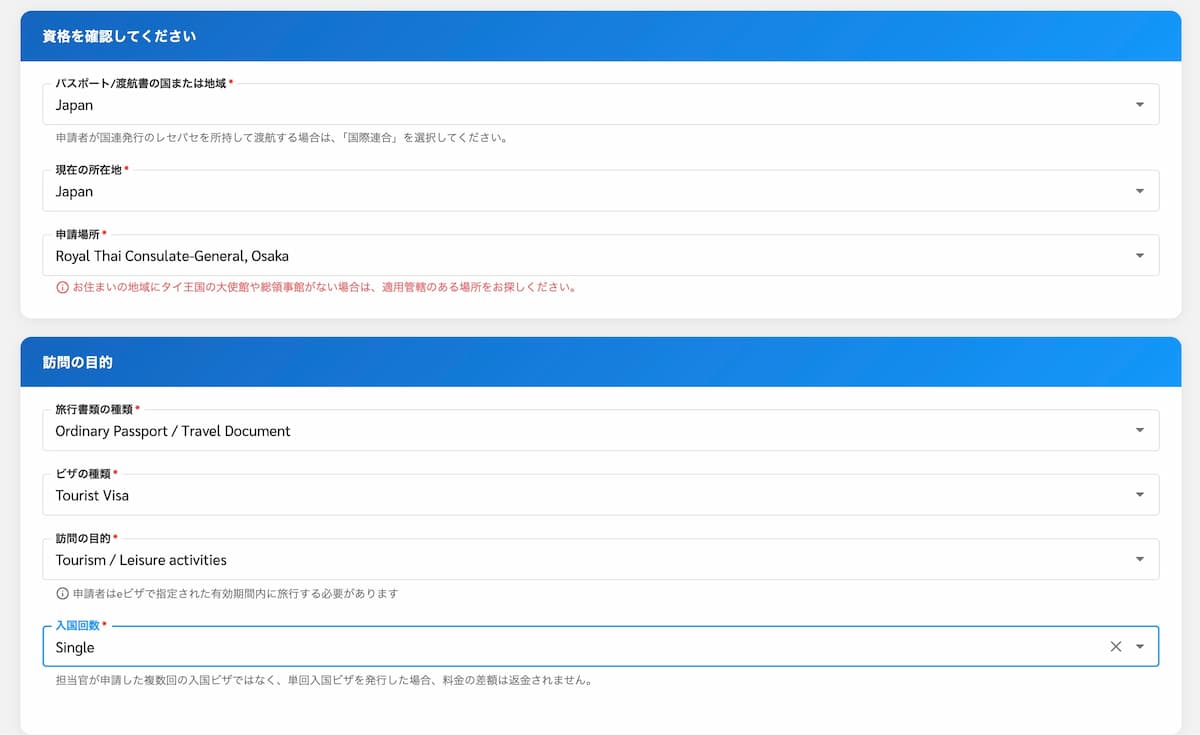Click the 国際連合 laissez-passer hint text
The image size is (1200, 735).
[282, 138]
